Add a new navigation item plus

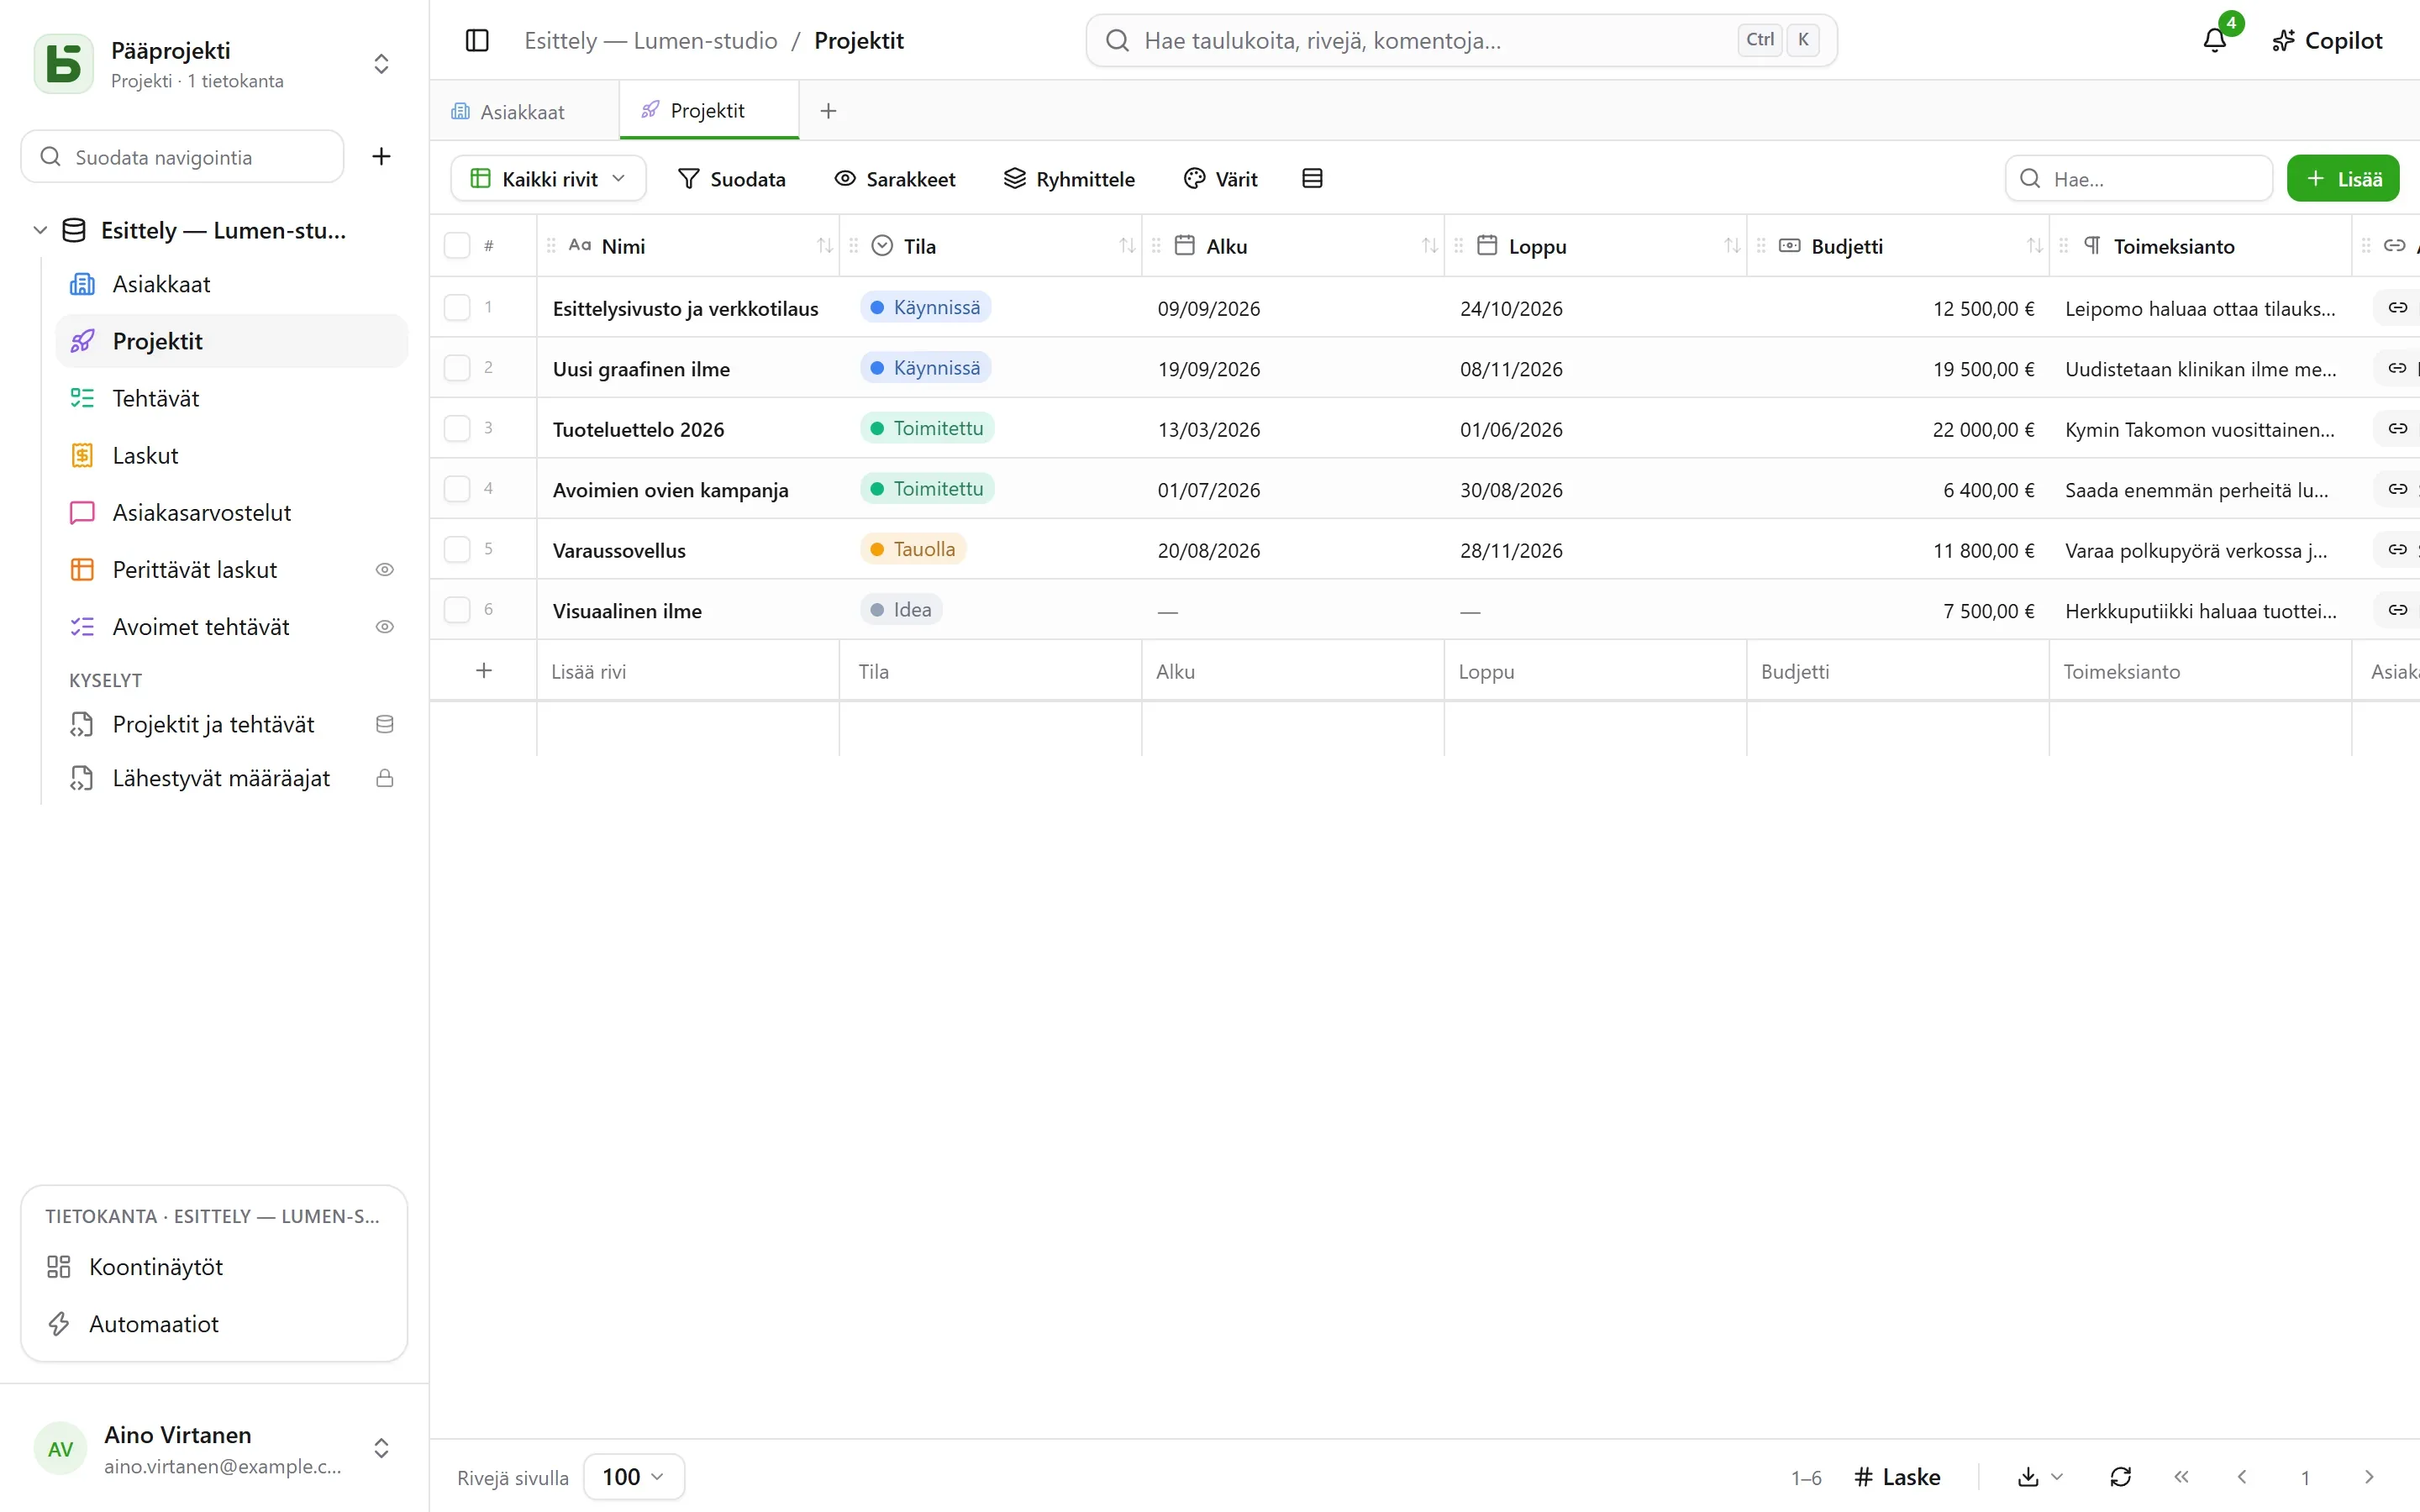pyautogui.click(x=381, y=156)
